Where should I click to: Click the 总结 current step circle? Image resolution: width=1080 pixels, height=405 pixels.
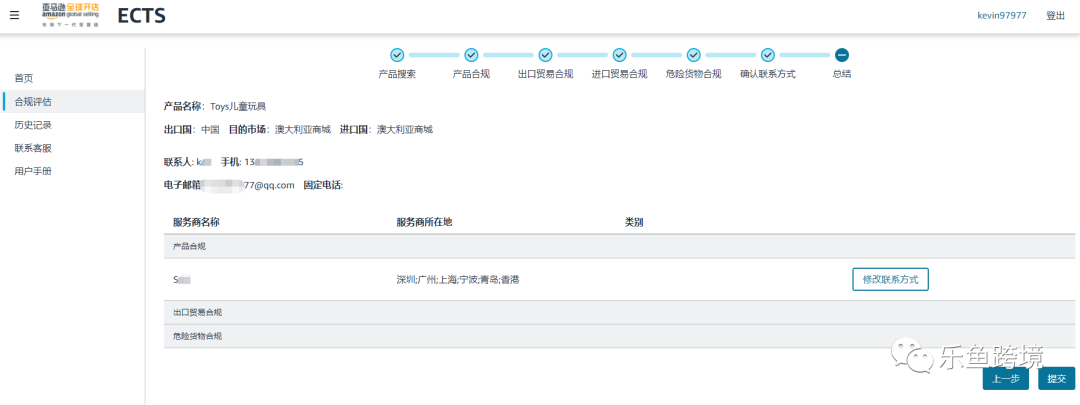coord(842,55)
